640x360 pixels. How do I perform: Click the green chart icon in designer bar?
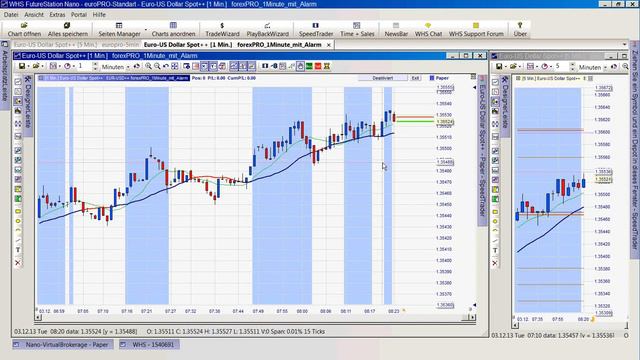[x=18, y=199]
